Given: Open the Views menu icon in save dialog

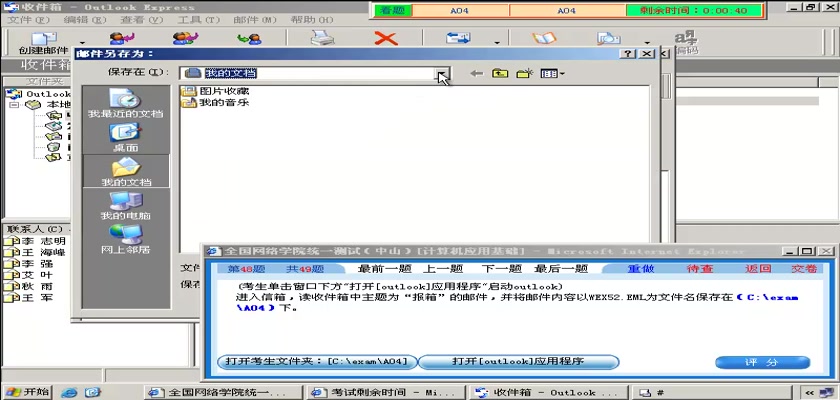Looking at the screenshot, I should pyautogui.click(x=552, y=73).
